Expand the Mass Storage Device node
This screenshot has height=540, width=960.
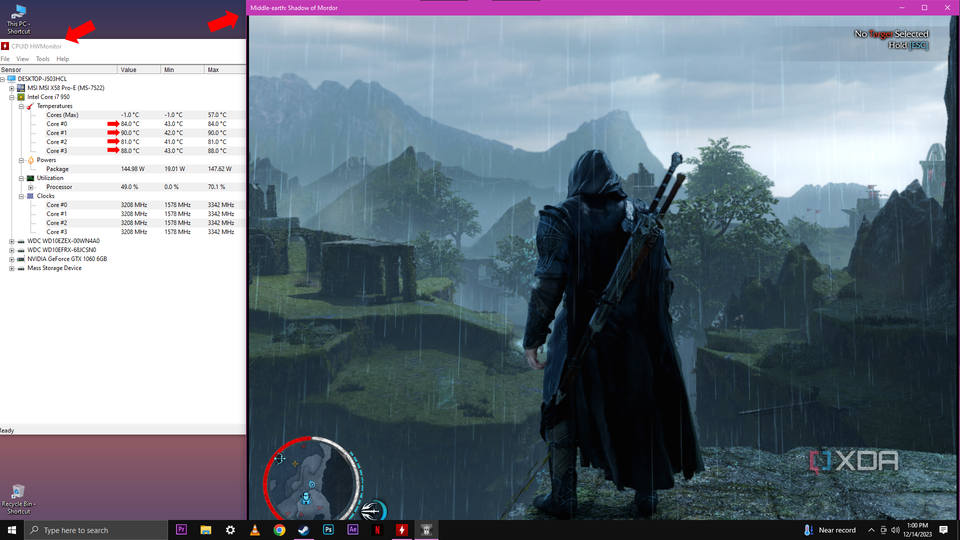click(12, 268)
